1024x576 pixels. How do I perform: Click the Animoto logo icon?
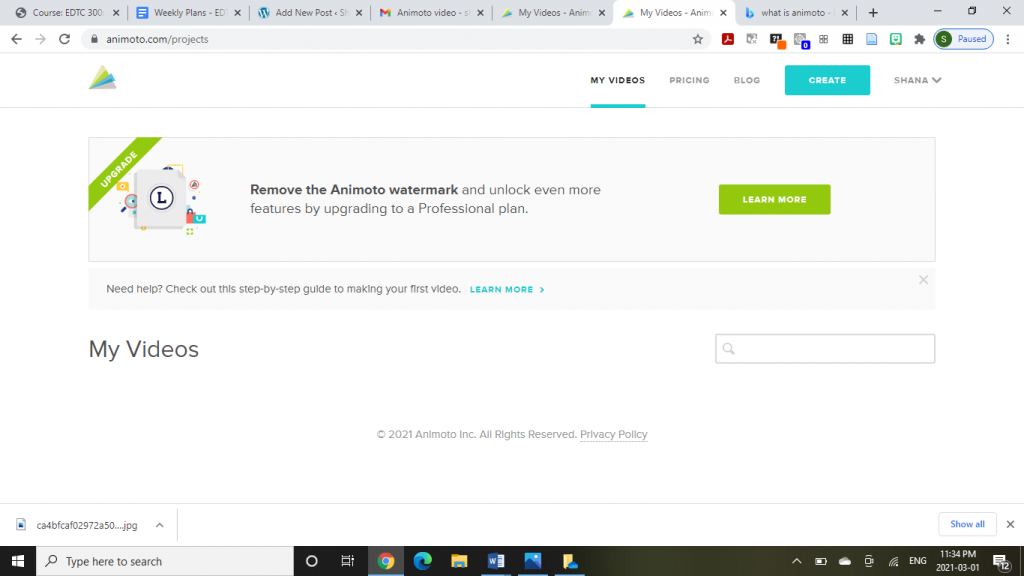[x=103, y=78]
